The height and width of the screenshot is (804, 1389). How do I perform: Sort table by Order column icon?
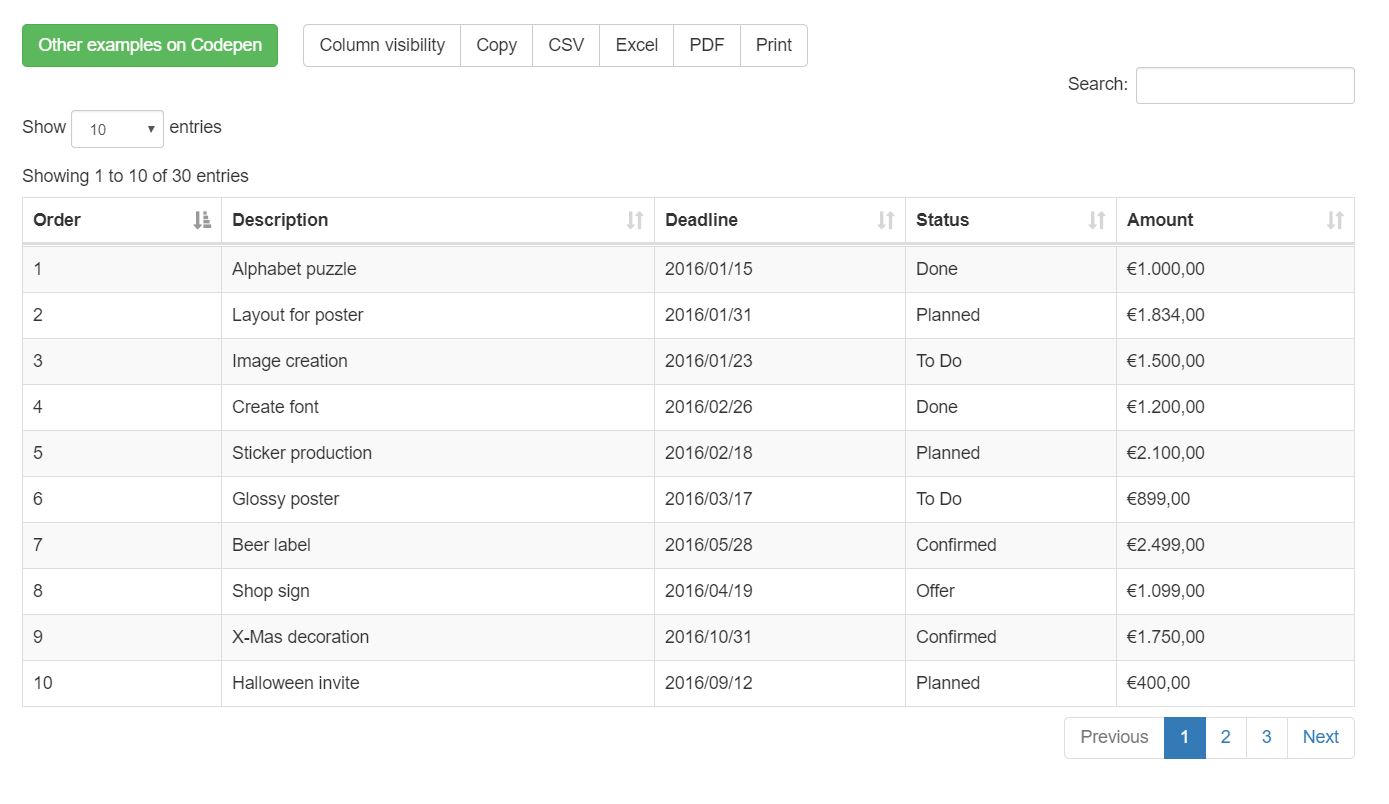202,220
